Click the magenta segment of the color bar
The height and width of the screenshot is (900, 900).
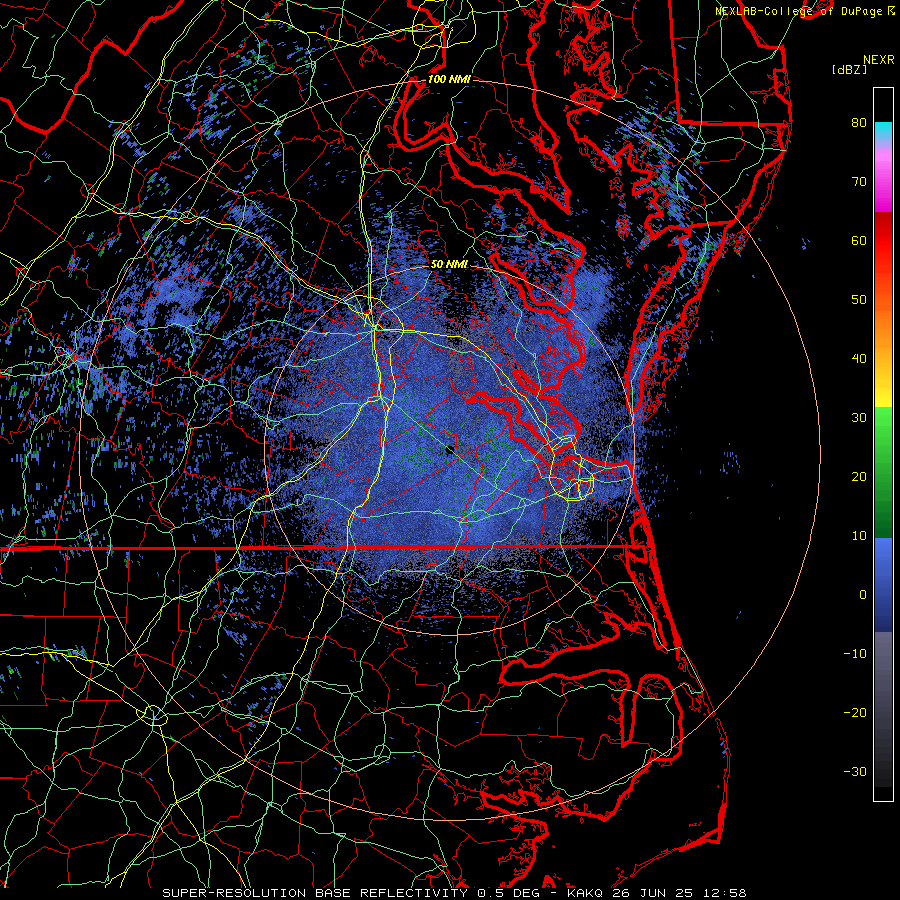(883, 184)
